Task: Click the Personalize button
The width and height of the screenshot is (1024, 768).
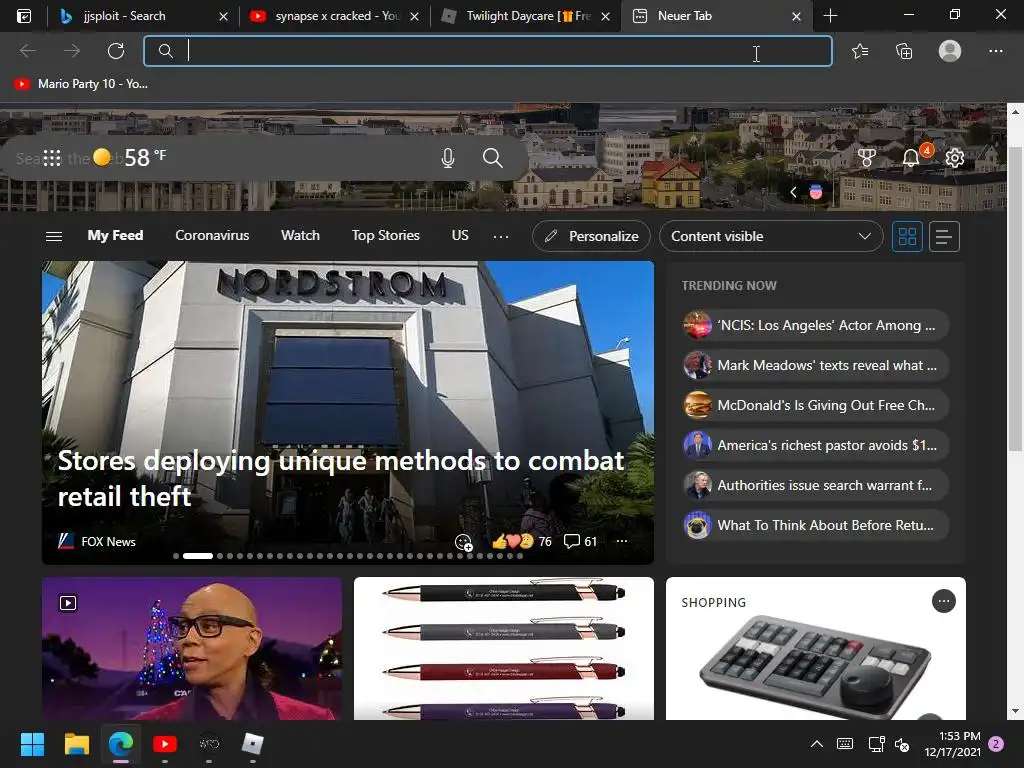Action: click(591, 236)
